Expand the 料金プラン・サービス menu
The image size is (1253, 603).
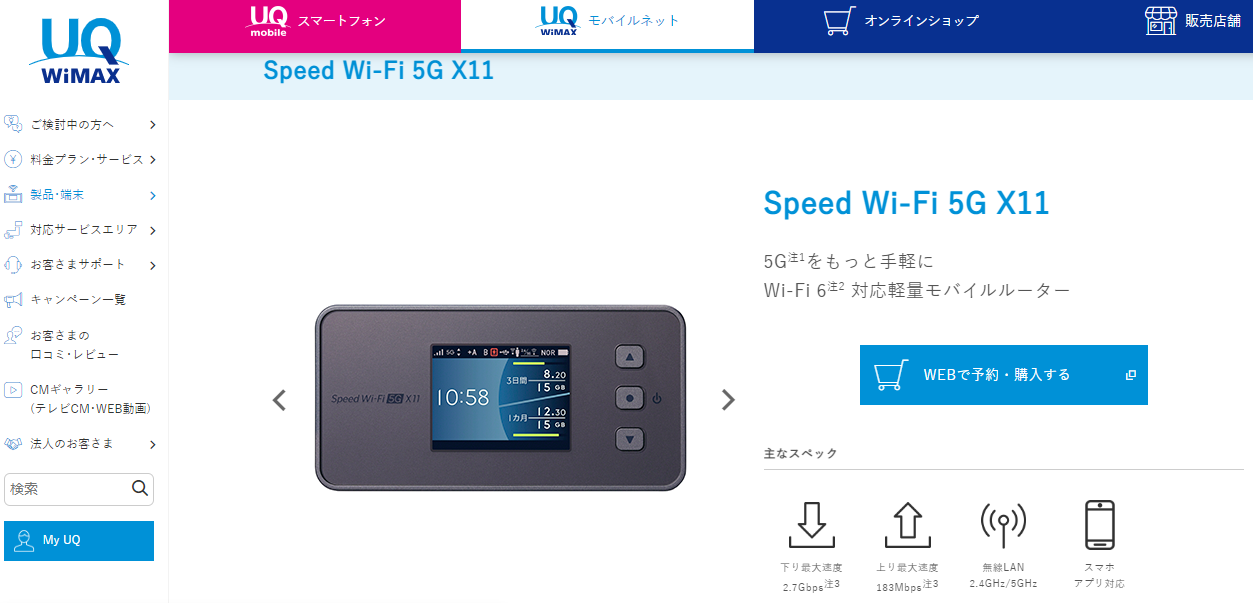(81, 160)
